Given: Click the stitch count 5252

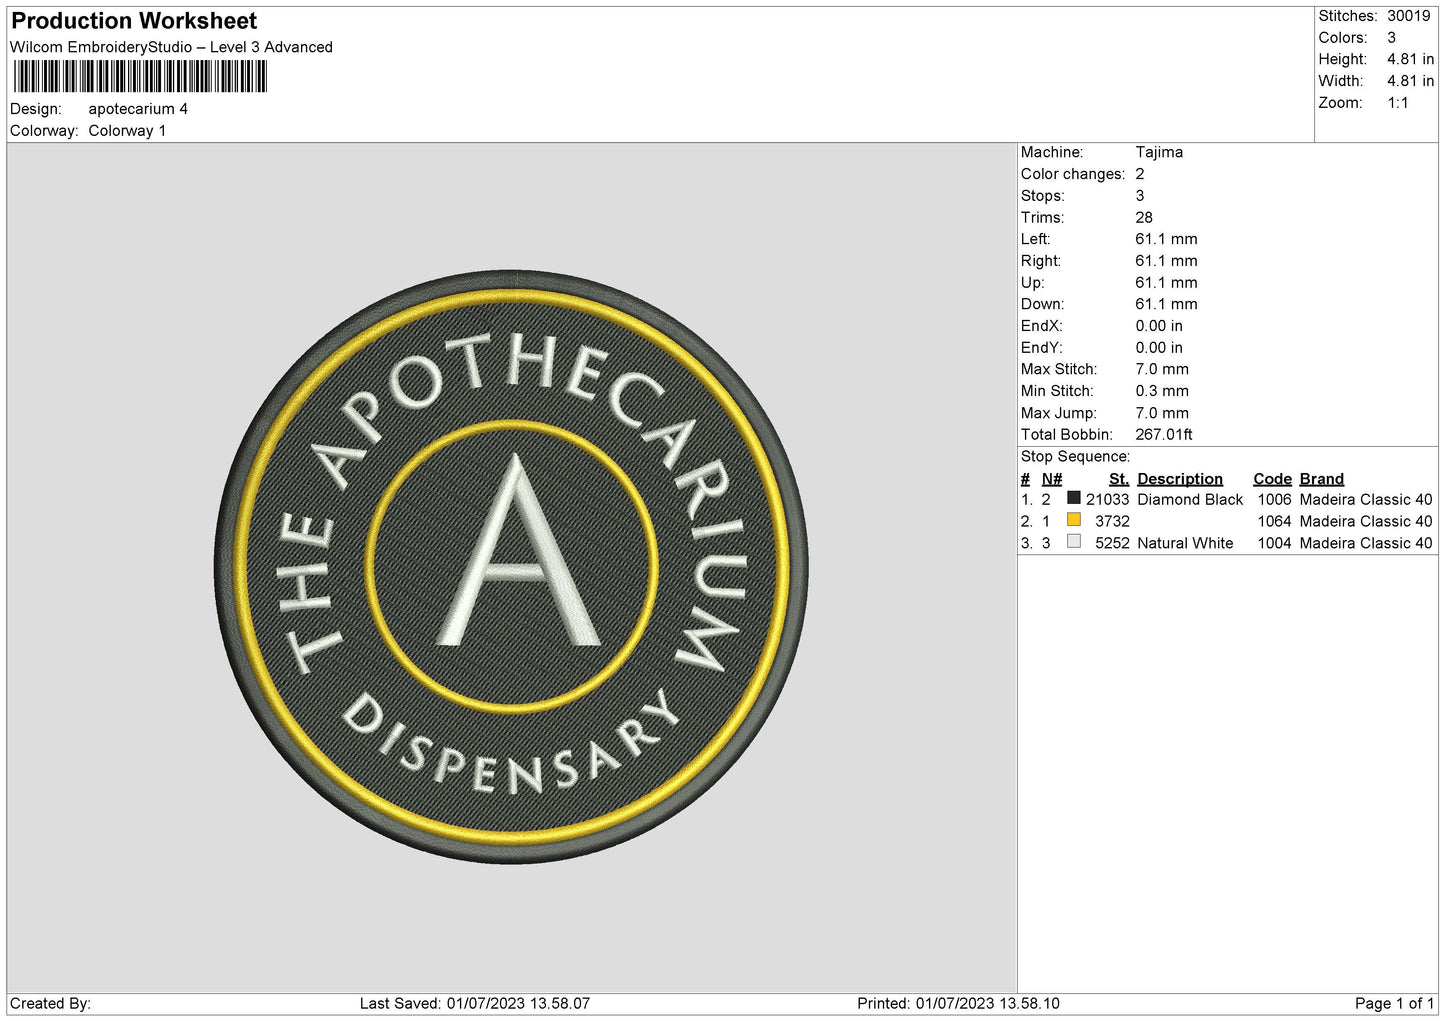Looking at the screenshot, I should click(x=1112, y=543).
